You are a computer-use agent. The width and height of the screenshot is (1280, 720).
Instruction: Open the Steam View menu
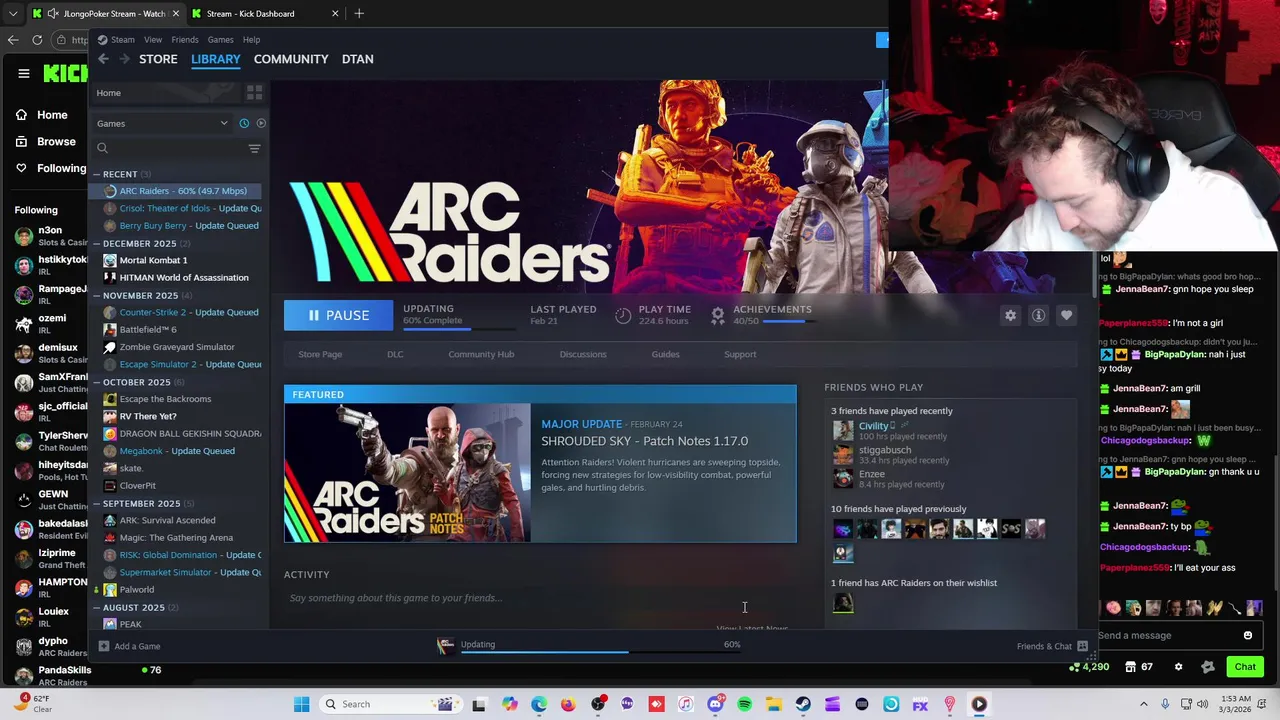point(153,40)
